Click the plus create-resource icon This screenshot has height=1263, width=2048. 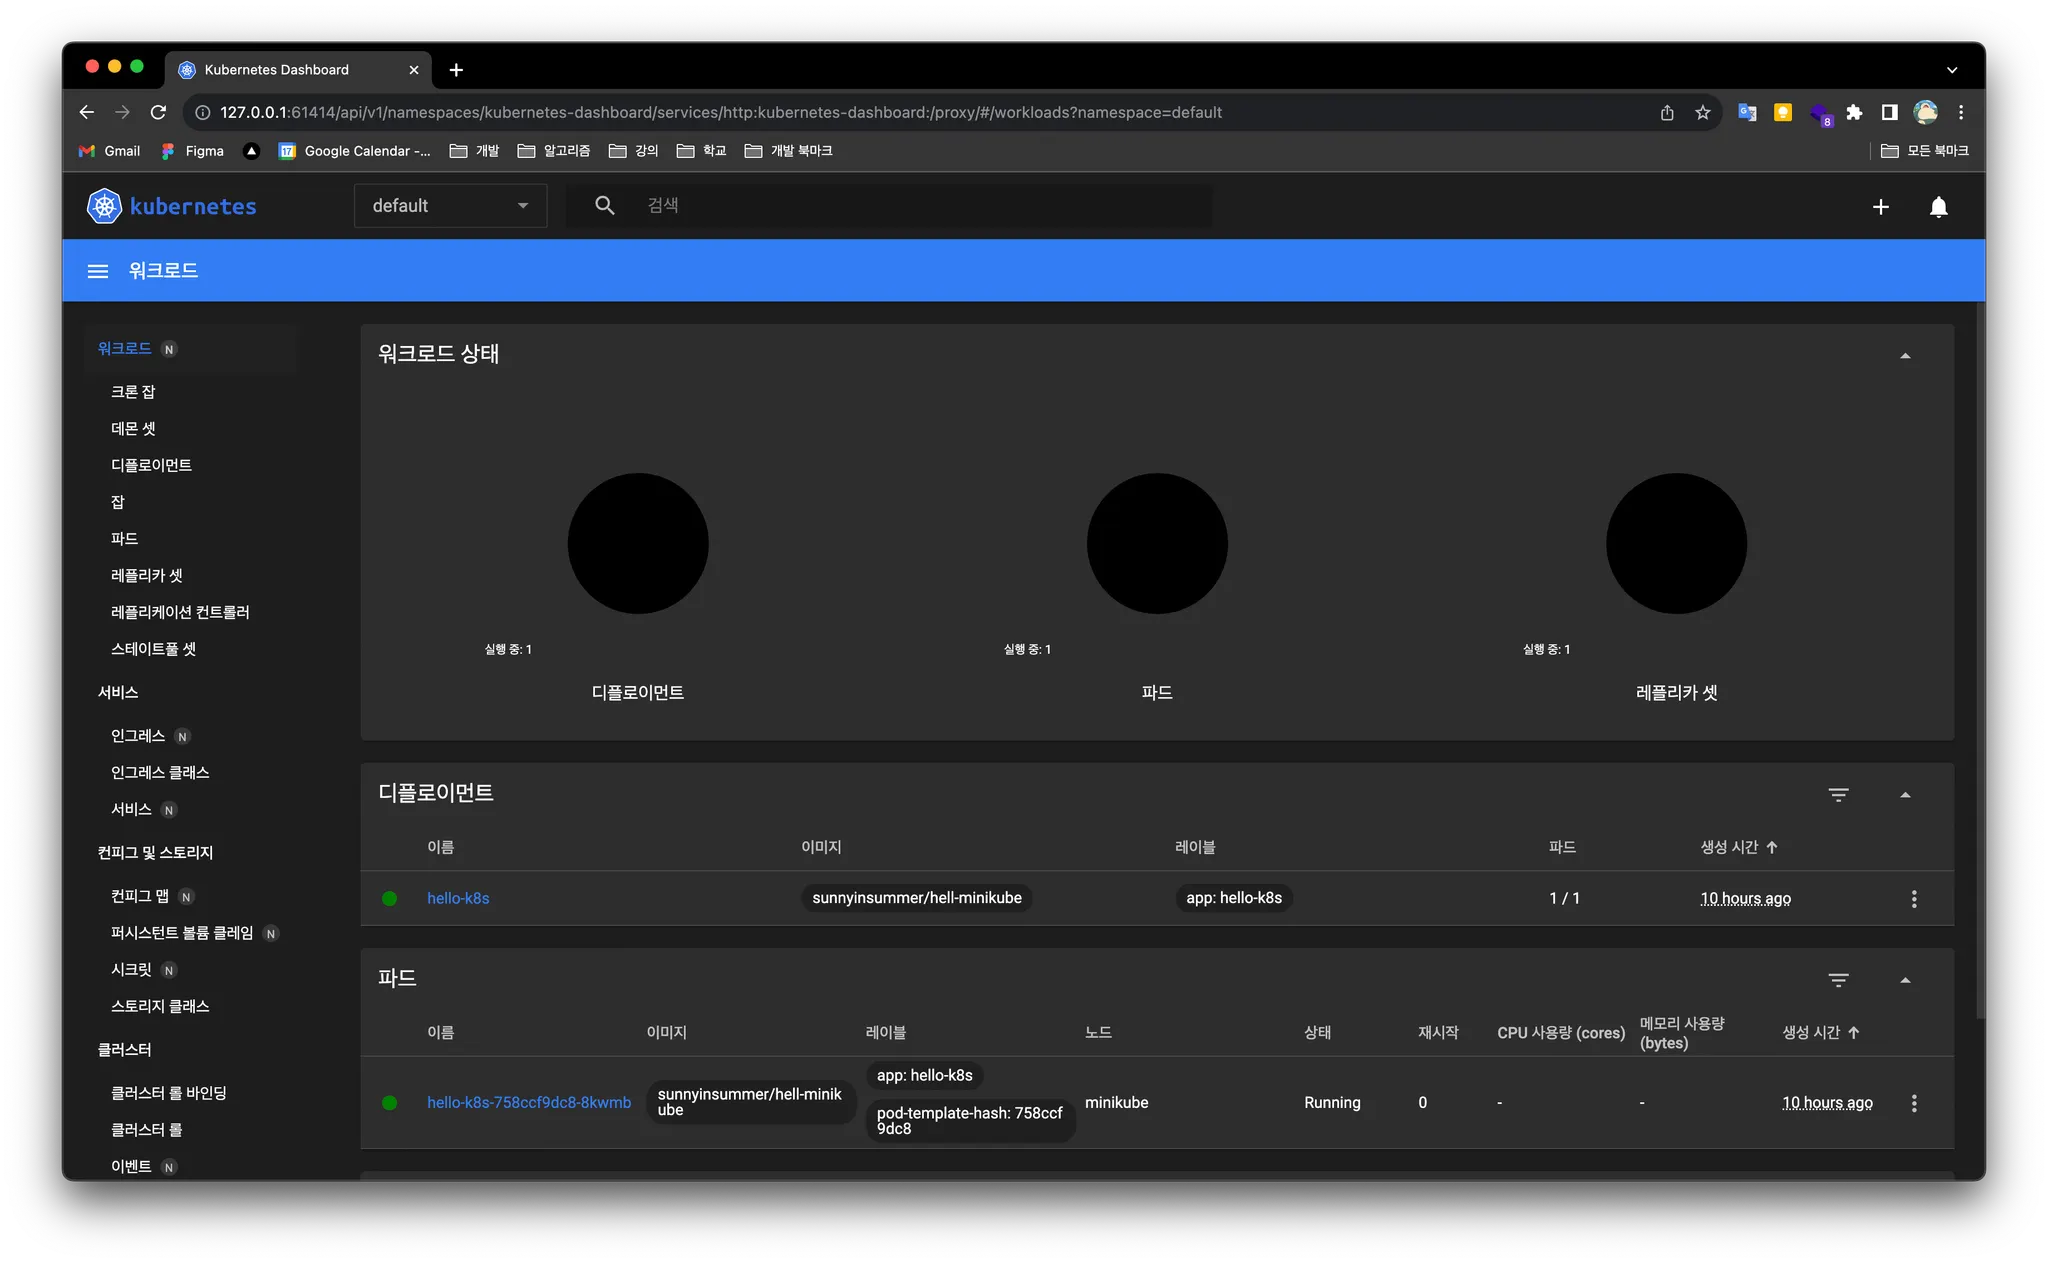pyautogui.click(x=1880, y=207)
